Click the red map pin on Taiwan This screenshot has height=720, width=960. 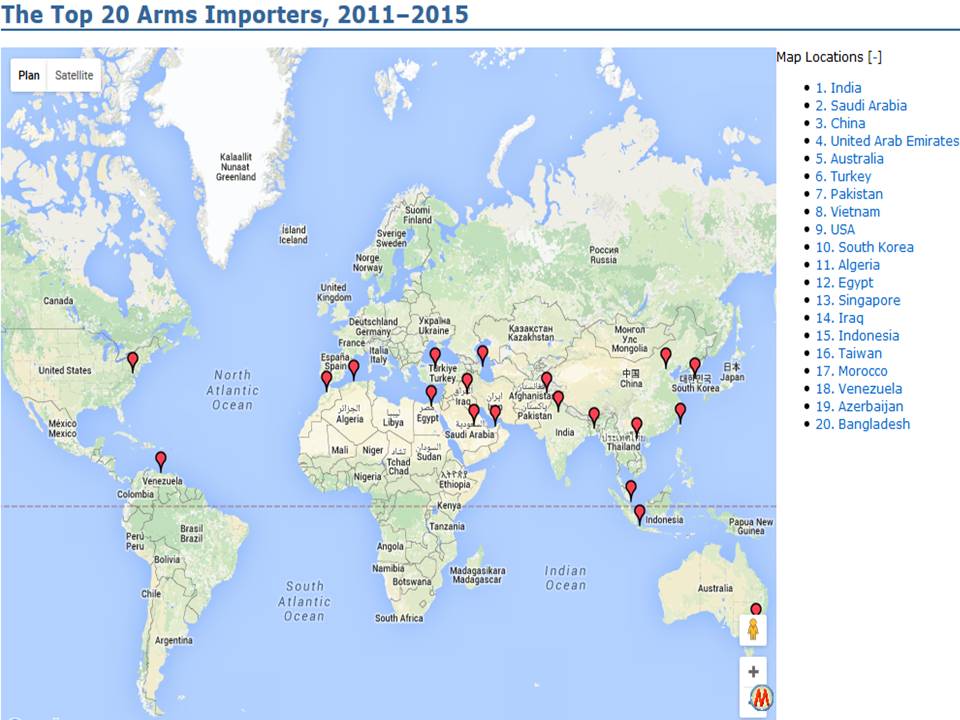point(680,412)
